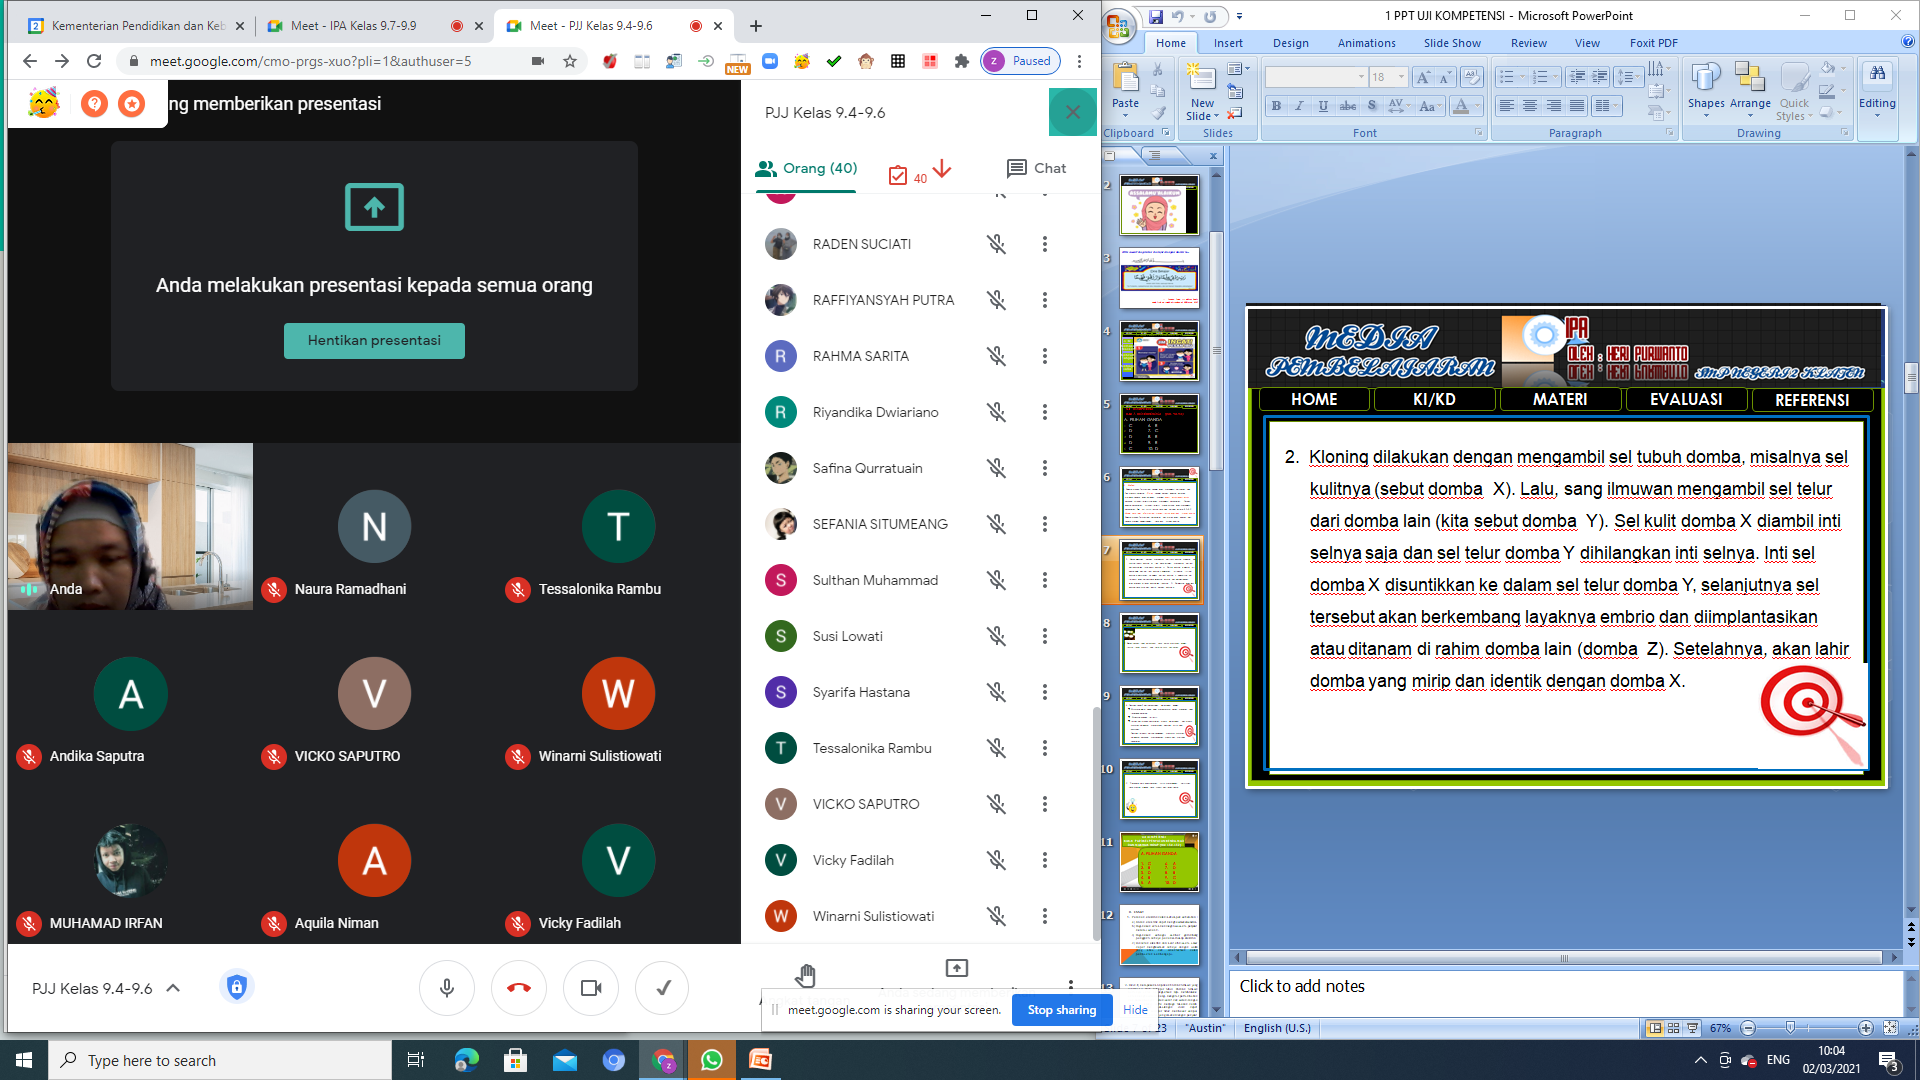Click Hentikan presentasi button
The height and width of the screenshot is (1080, 1920).
pos(374,340)
